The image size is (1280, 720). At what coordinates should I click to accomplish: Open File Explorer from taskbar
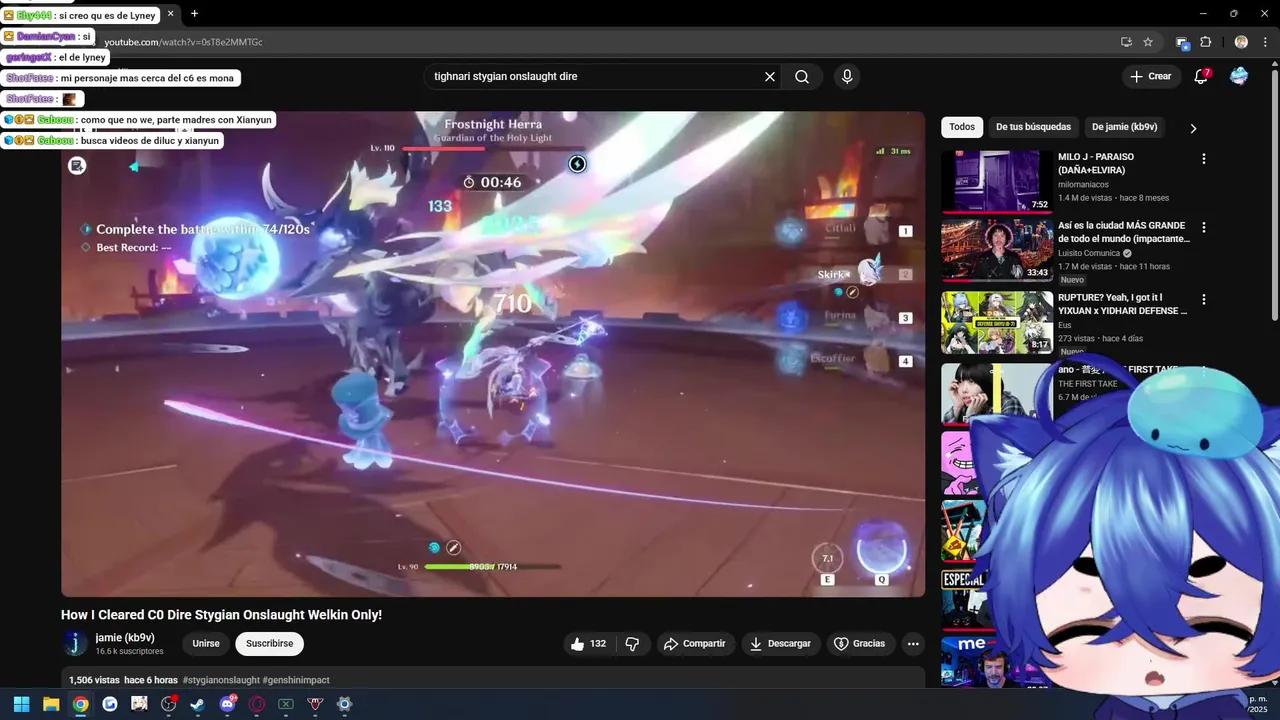pos(51,704)
